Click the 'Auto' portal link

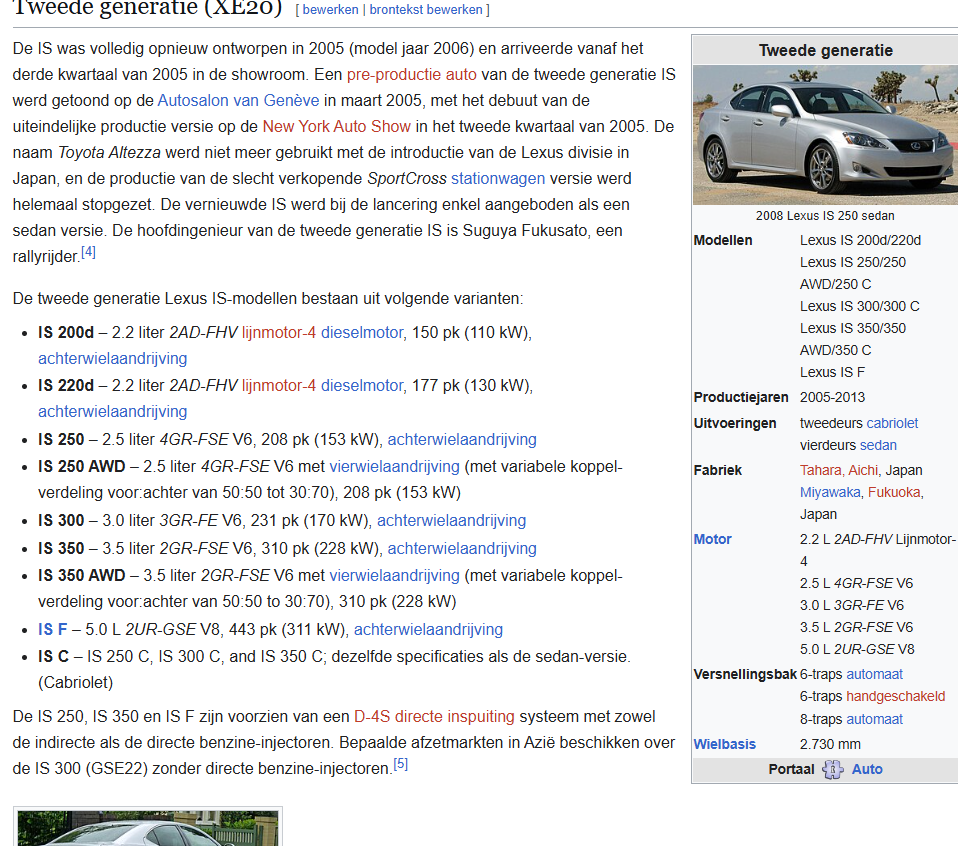click(x=867, y=770)
